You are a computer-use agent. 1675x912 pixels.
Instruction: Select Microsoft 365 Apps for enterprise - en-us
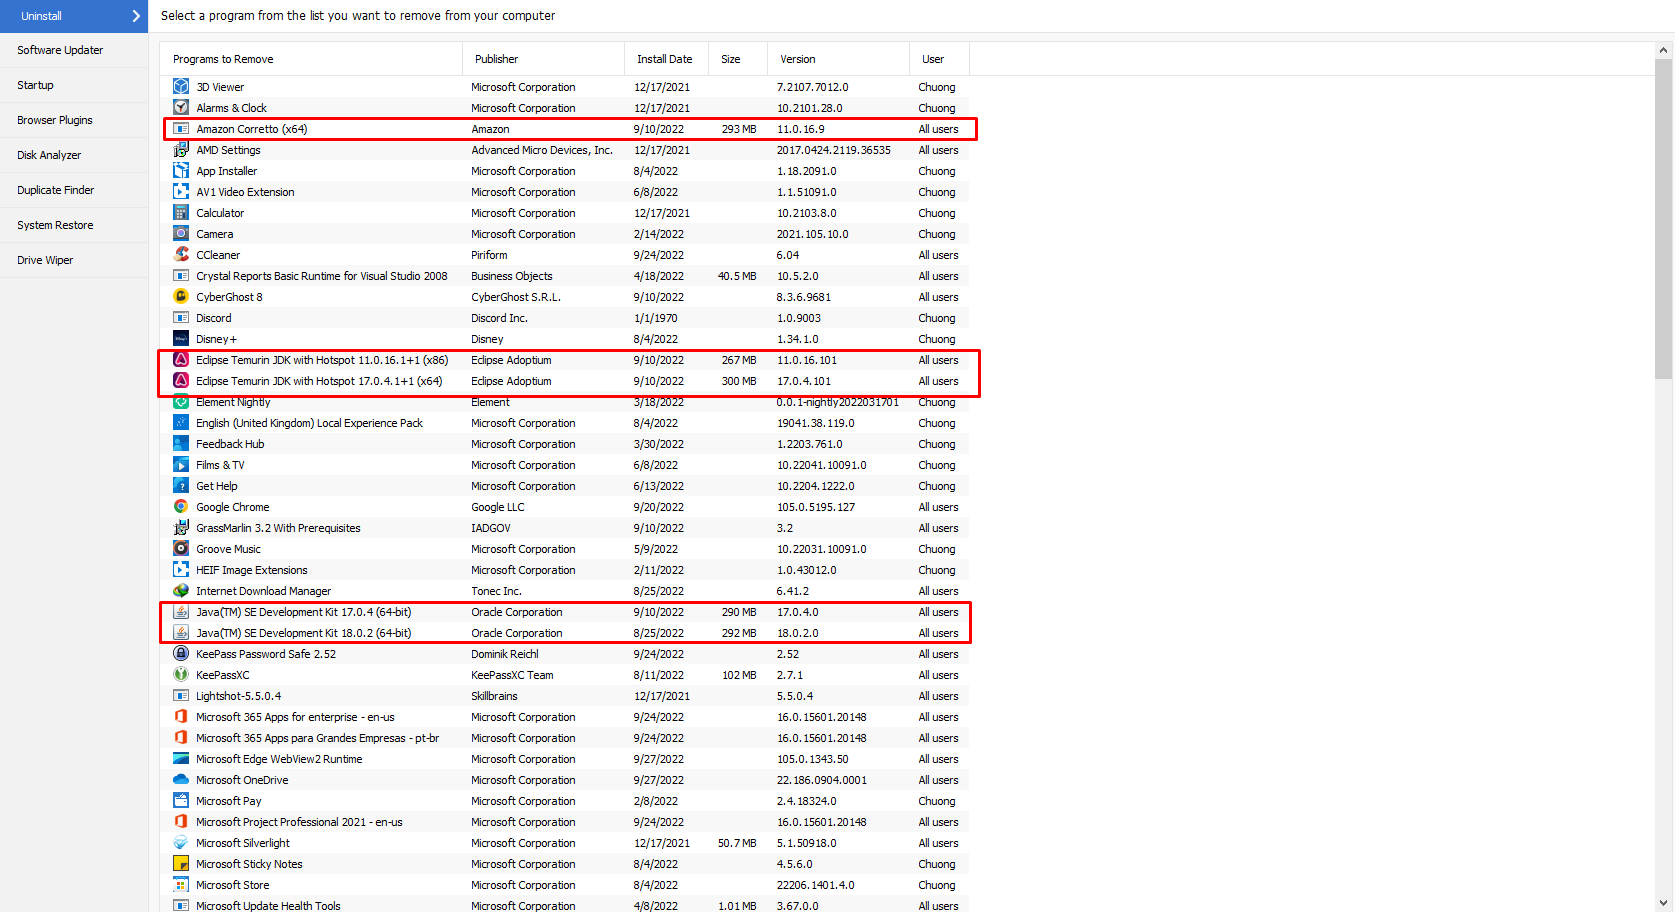[x=565, y=717]
